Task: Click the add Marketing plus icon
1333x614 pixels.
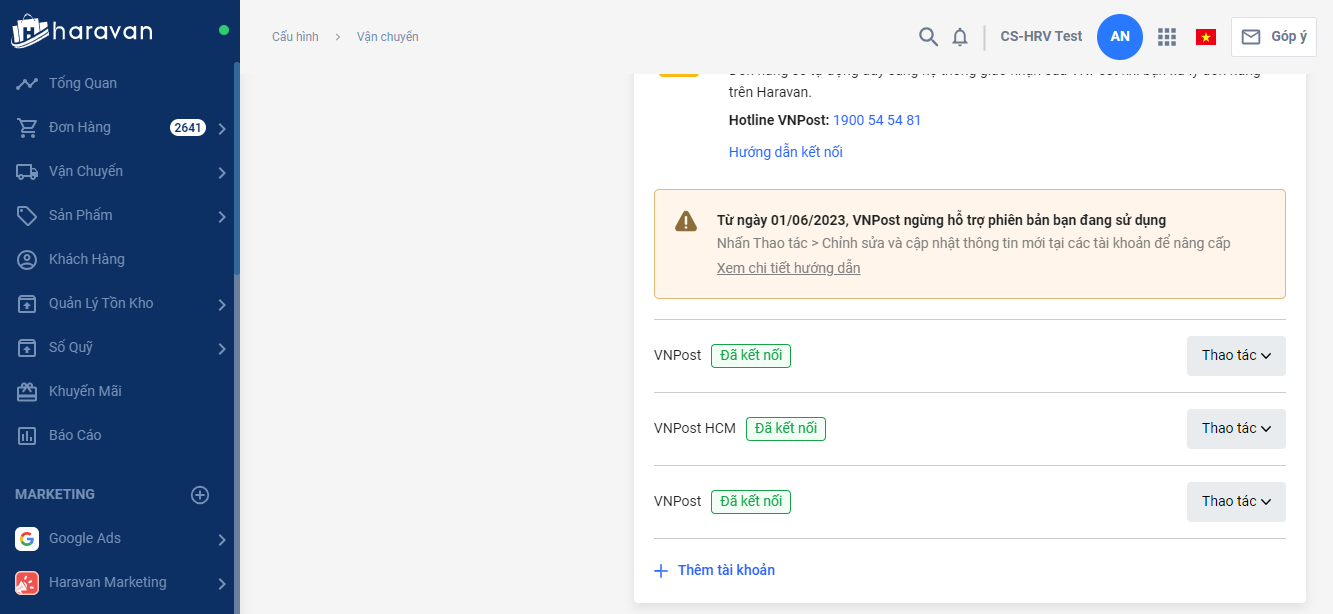Action: pos(200,495)
